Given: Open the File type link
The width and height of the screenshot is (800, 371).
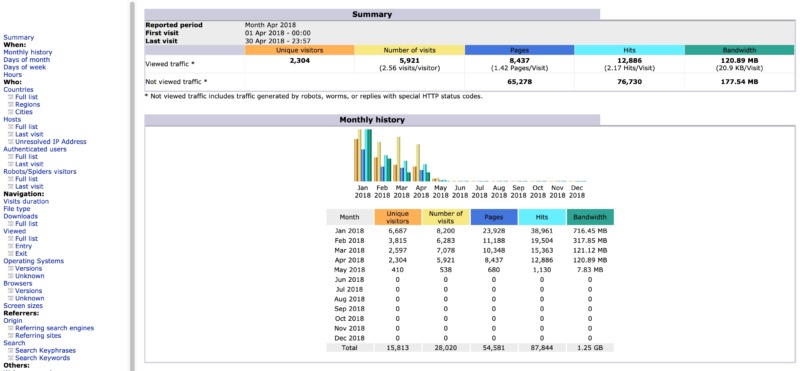Looking at the screenshot, I should pos(17,209).
